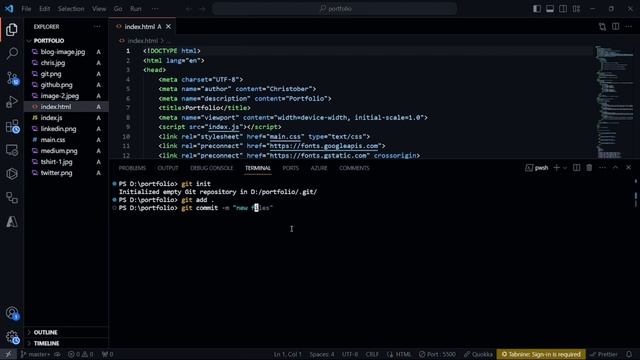Image resolution: width=640 pixels, height=360 pixels.
Task: Open the Extensions view
Action: [x=12, y=126]
